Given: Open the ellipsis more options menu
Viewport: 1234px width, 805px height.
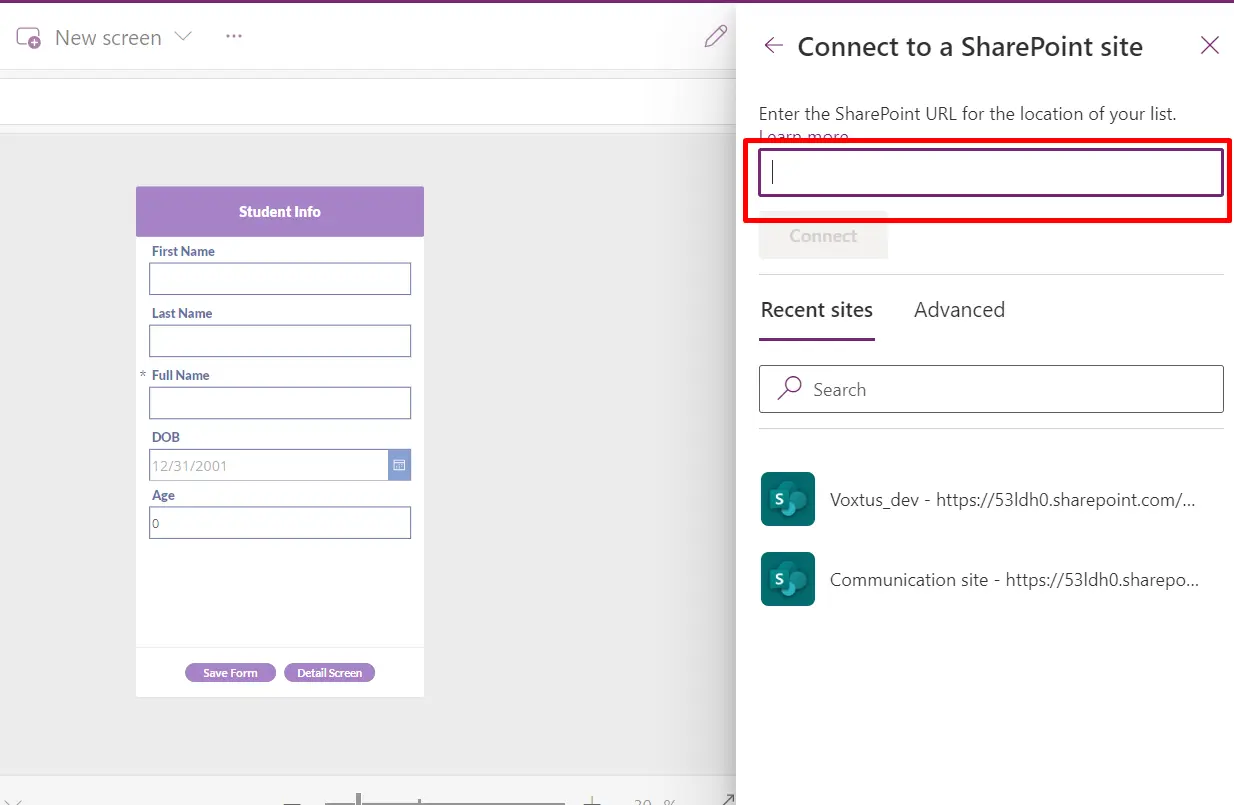Looking at the screenshot, I should 234,36.
